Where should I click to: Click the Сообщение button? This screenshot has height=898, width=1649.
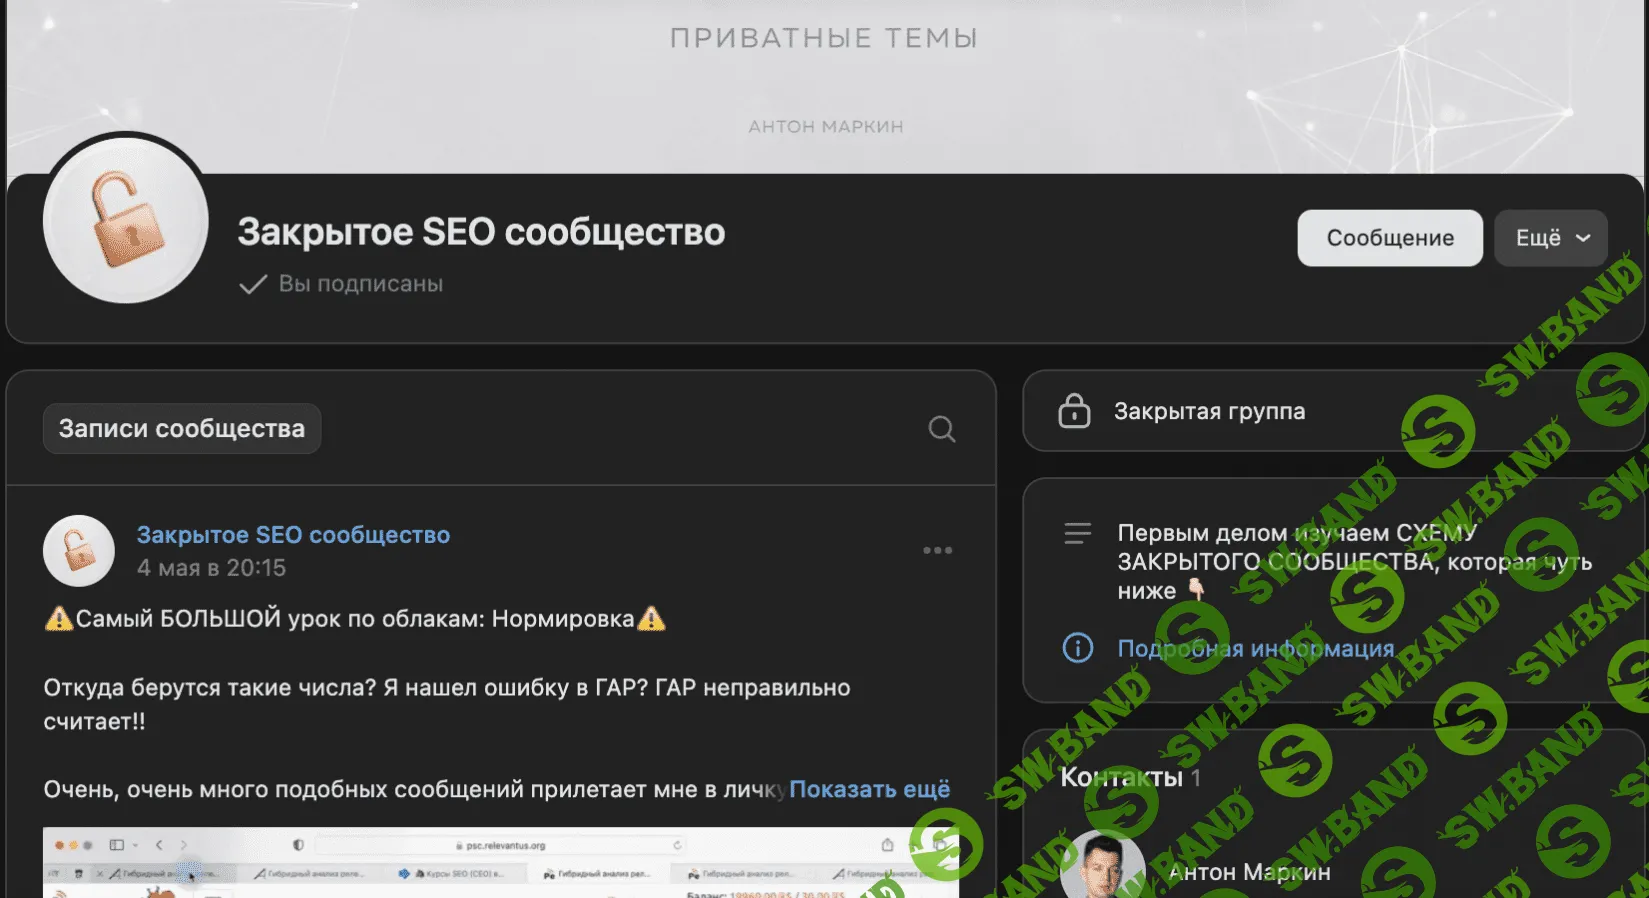(x=1389, y=238)
